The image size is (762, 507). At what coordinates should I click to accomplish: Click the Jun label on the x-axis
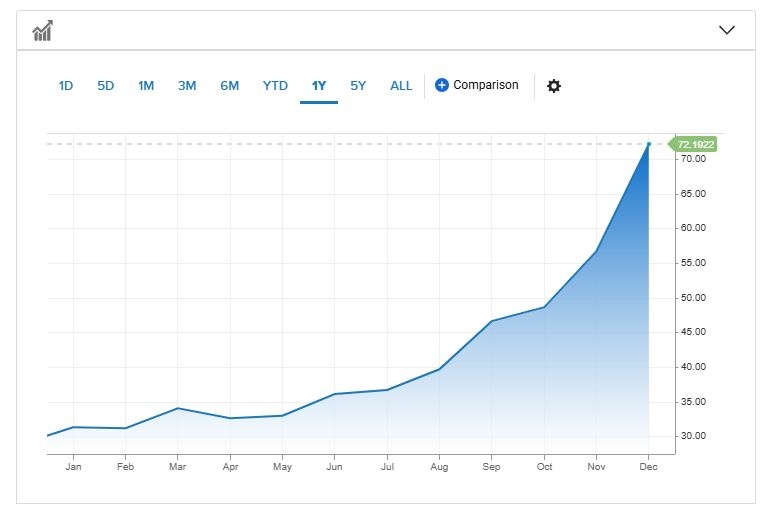click(x=334, y=466)
